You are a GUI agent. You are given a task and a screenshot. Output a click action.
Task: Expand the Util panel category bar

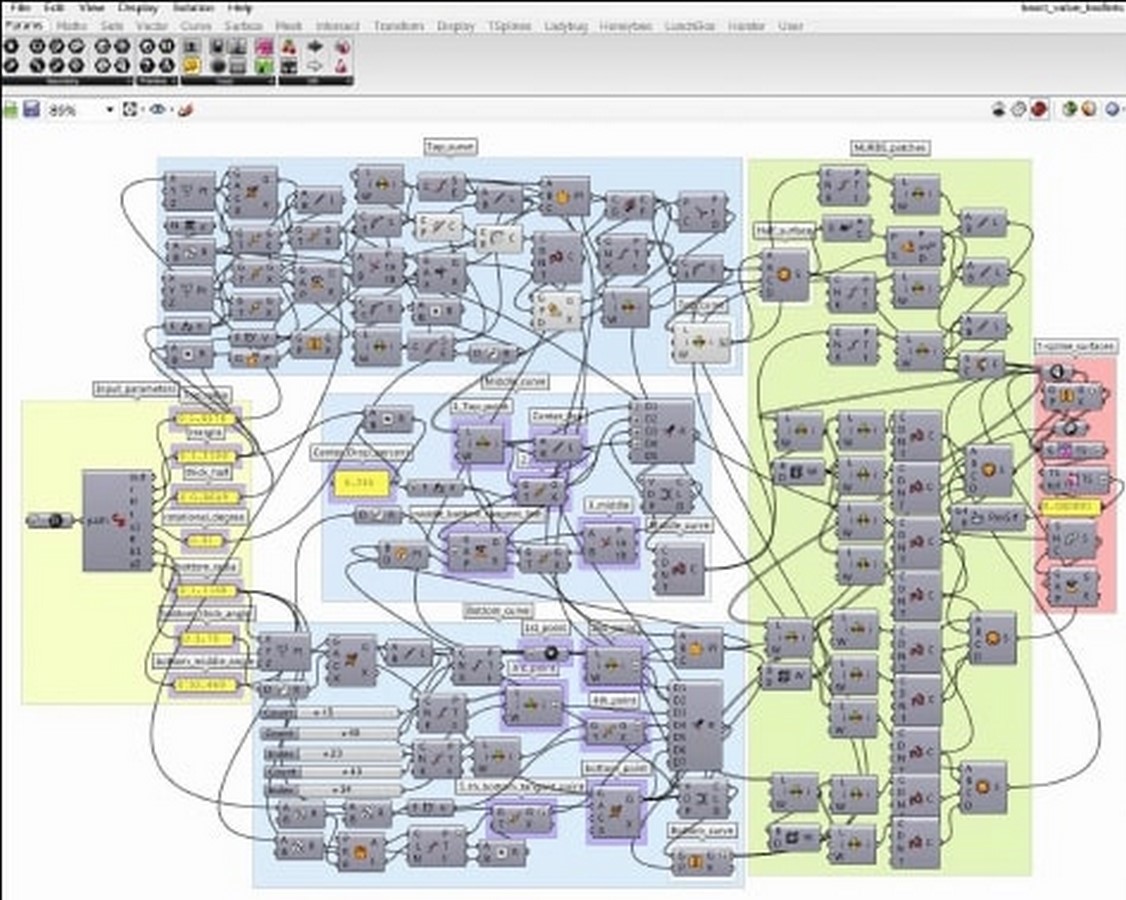315,82
